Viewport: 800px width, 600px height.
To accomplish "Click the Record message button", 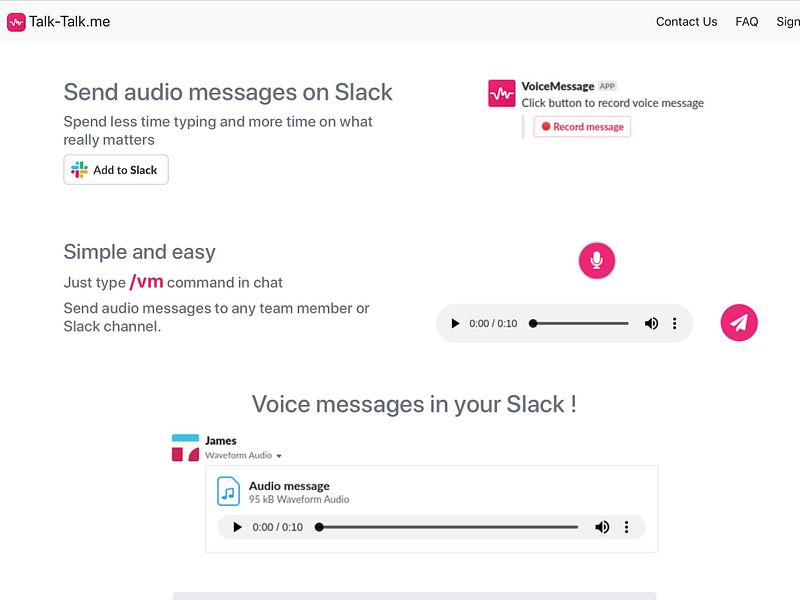I will [x=582, y=127].
